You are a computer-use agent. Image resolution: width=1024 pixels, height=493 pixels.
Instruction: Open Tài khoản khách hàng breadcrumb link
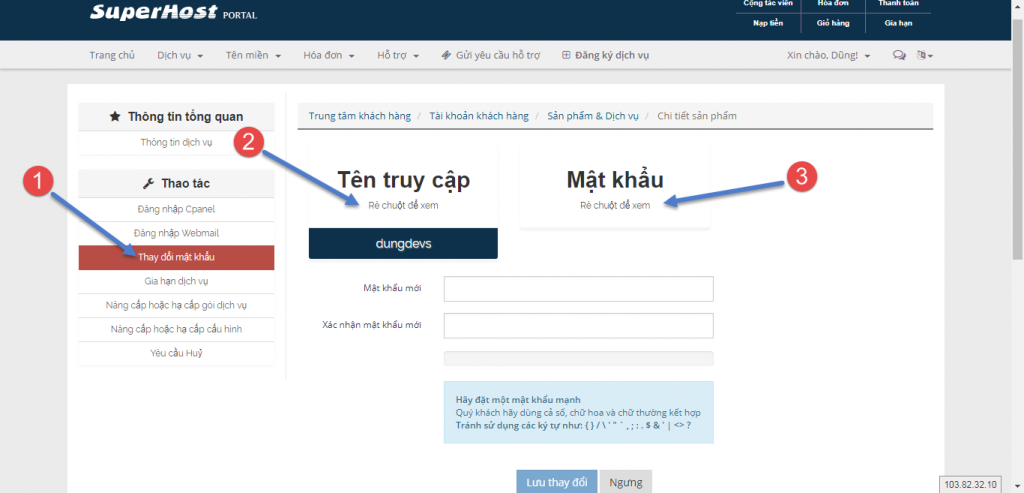coord(479,116)
